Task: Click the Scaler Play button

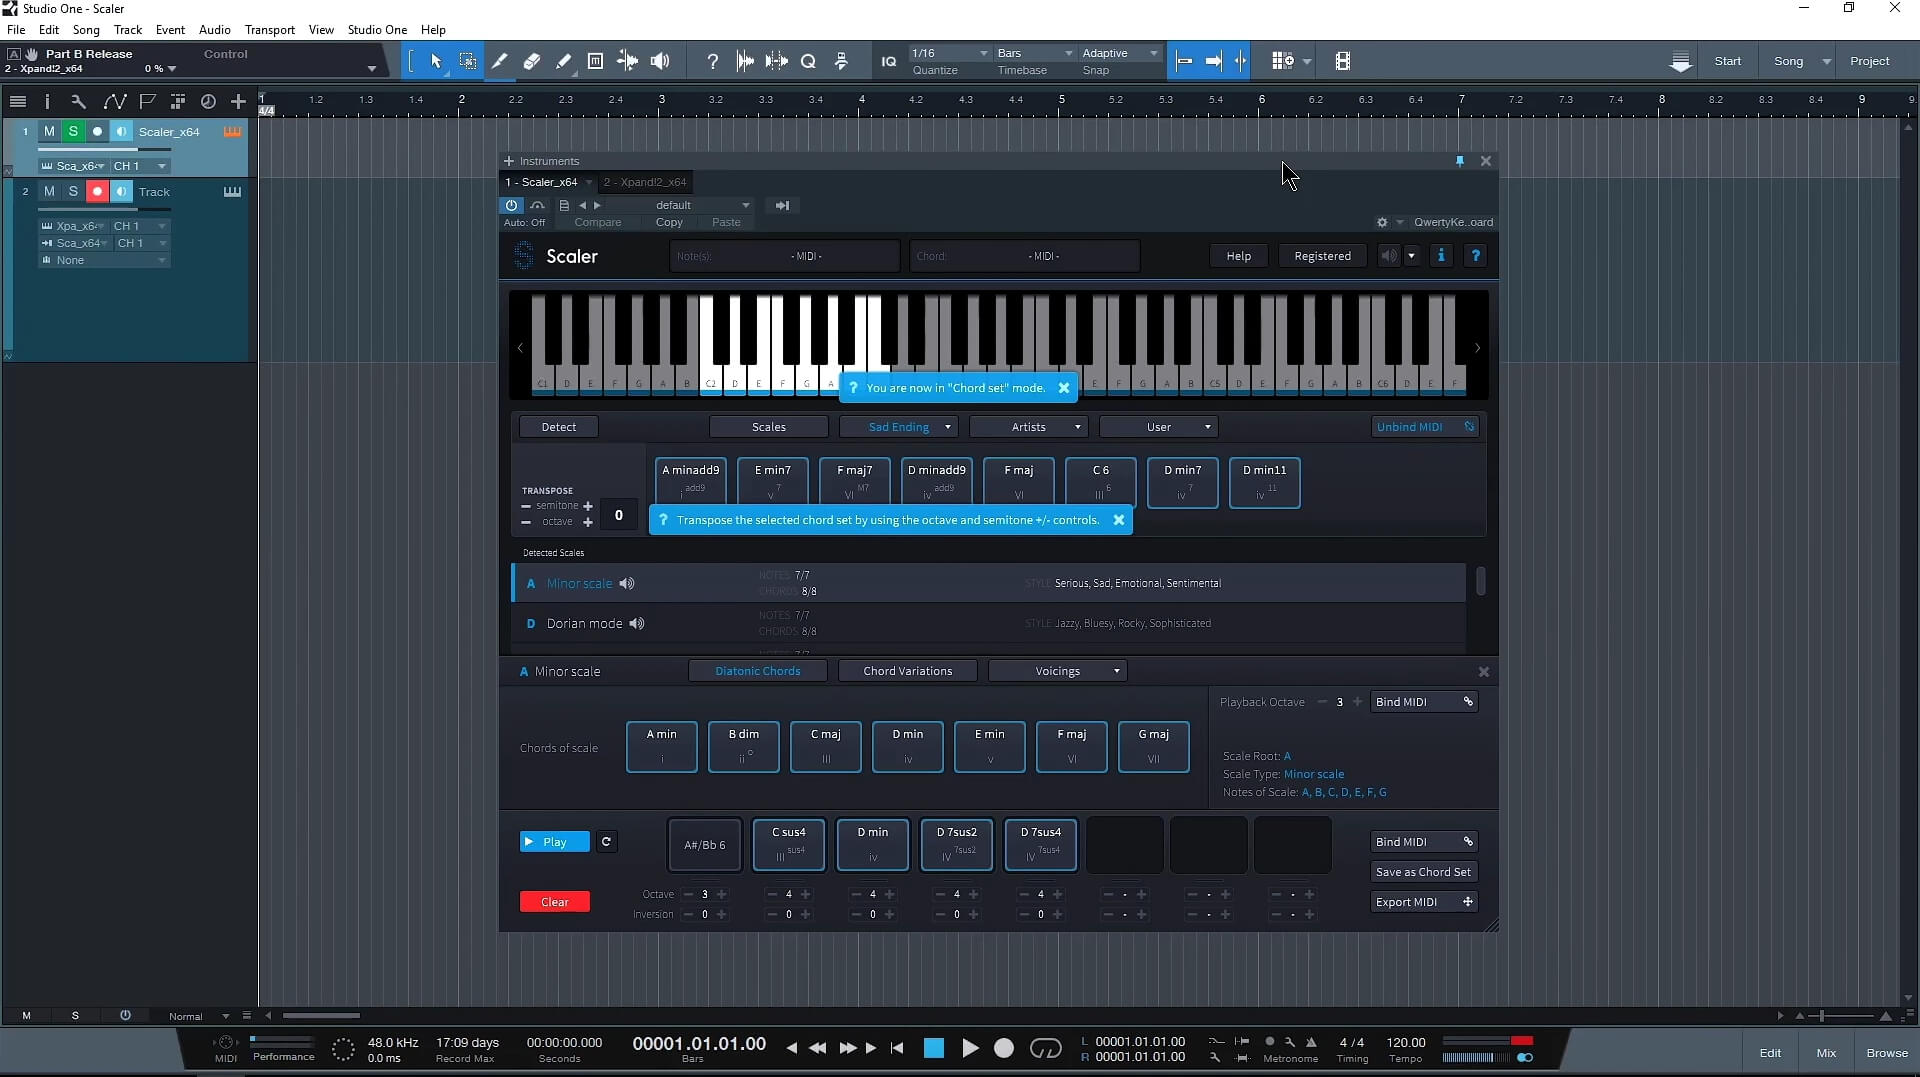Action: tap(555, 842)
